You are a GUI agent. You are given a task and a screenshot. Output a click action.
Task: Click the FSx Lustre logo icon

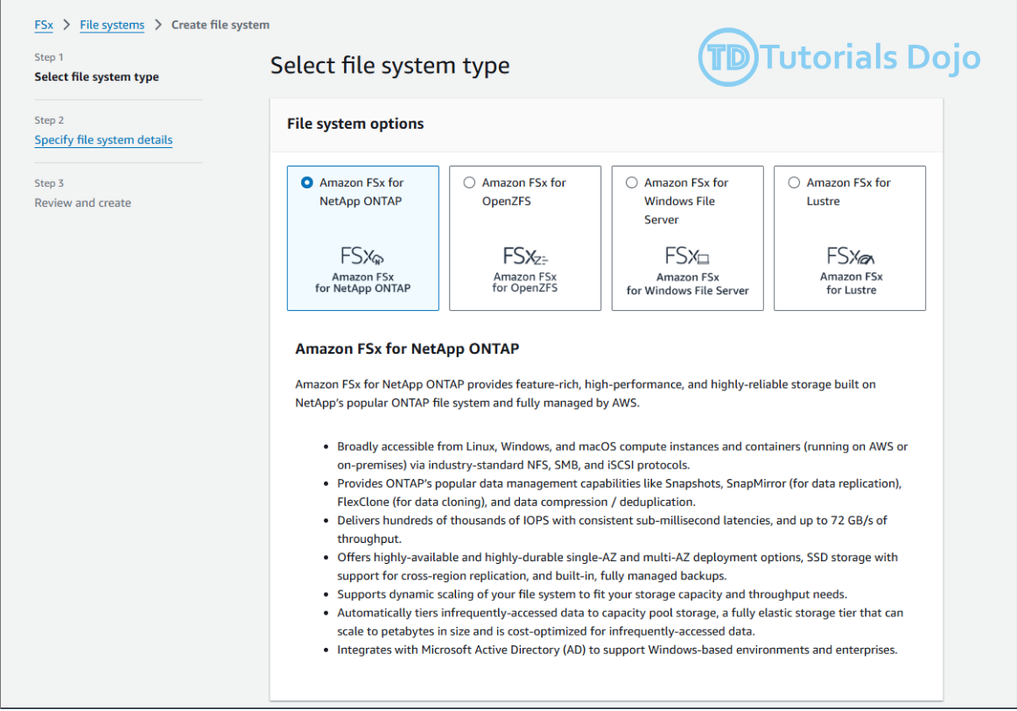[x=850, y=256]
